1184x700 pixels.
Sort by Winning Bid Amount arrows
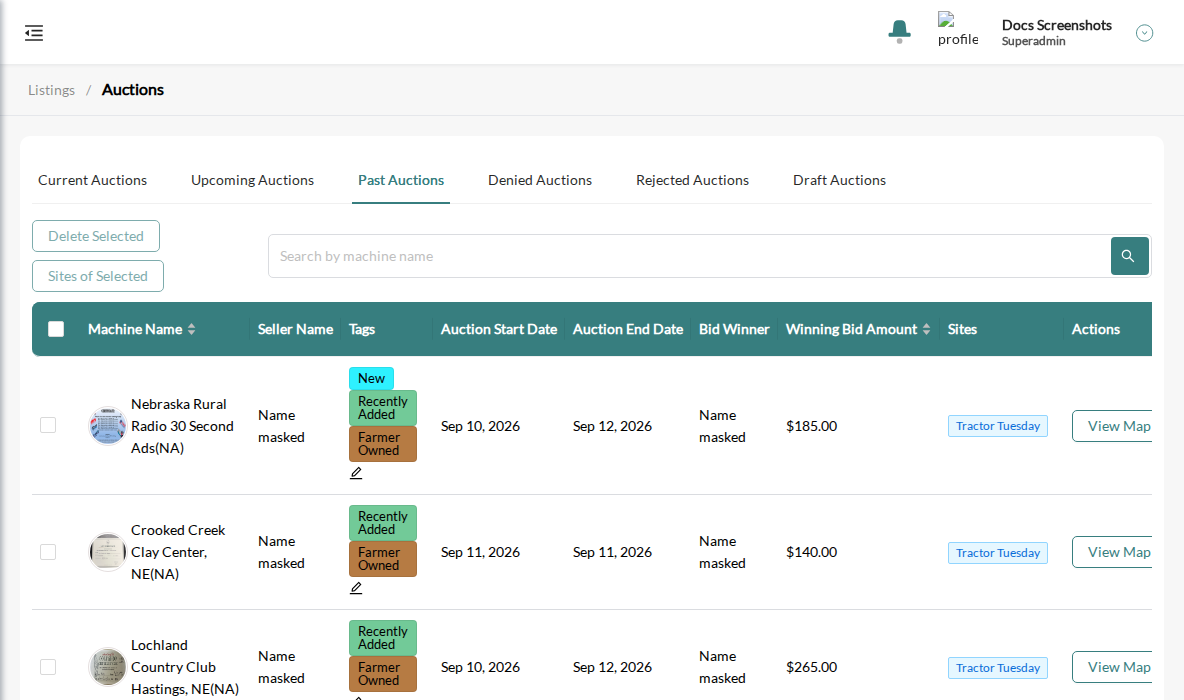pyautogui.click(x=927, y=329)
